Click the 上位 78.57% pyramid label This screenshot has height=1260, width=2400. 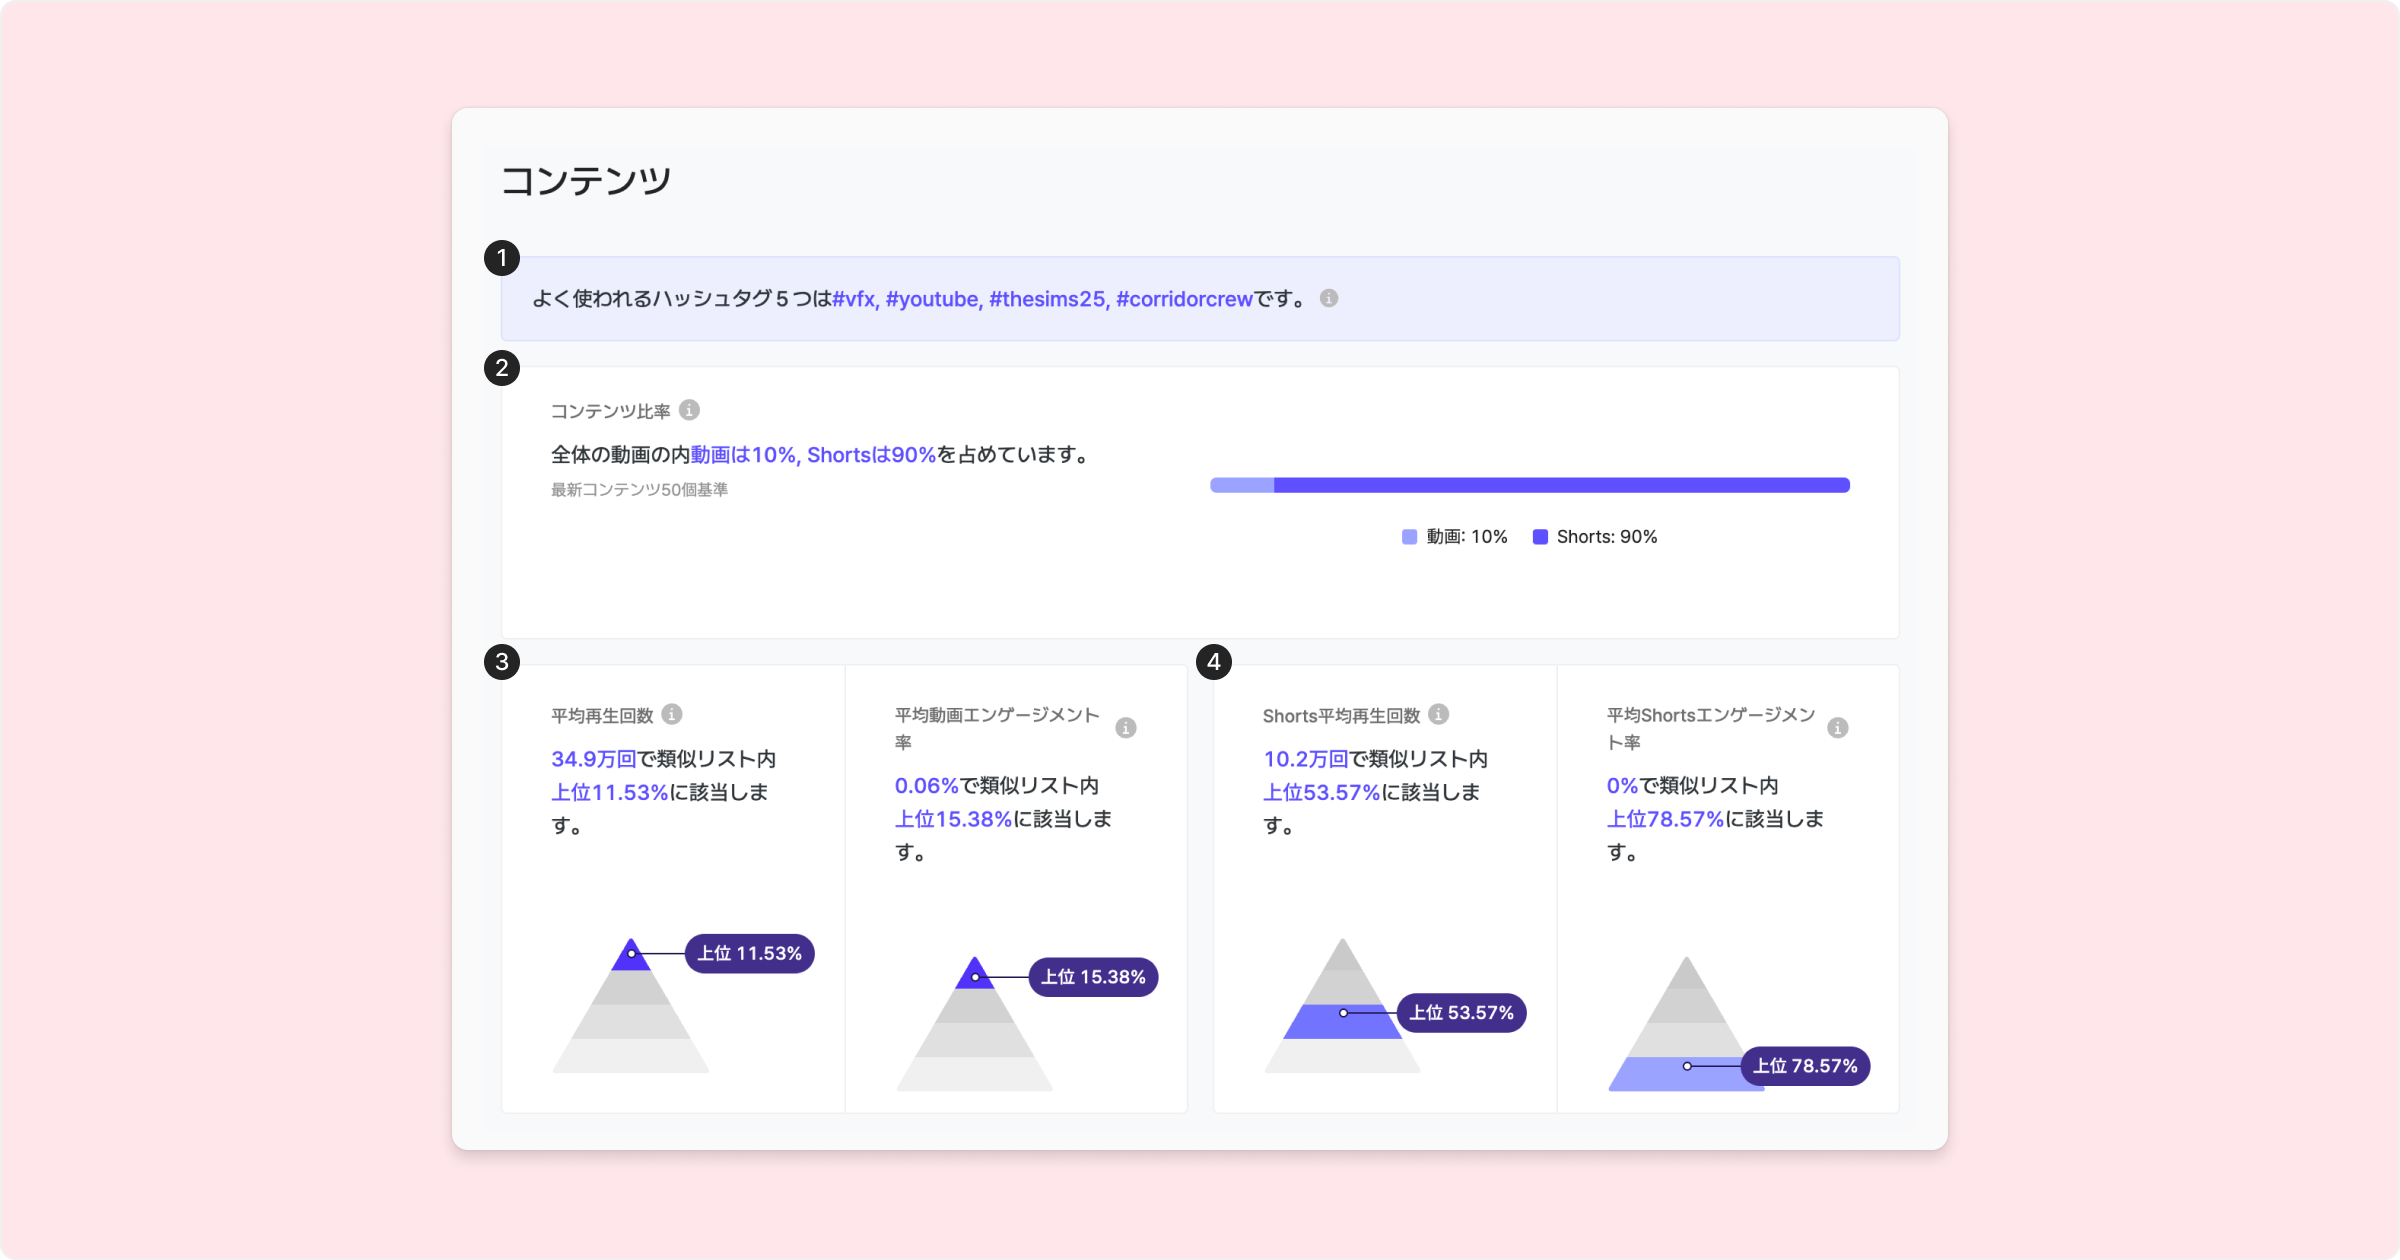(1805, 1066)
